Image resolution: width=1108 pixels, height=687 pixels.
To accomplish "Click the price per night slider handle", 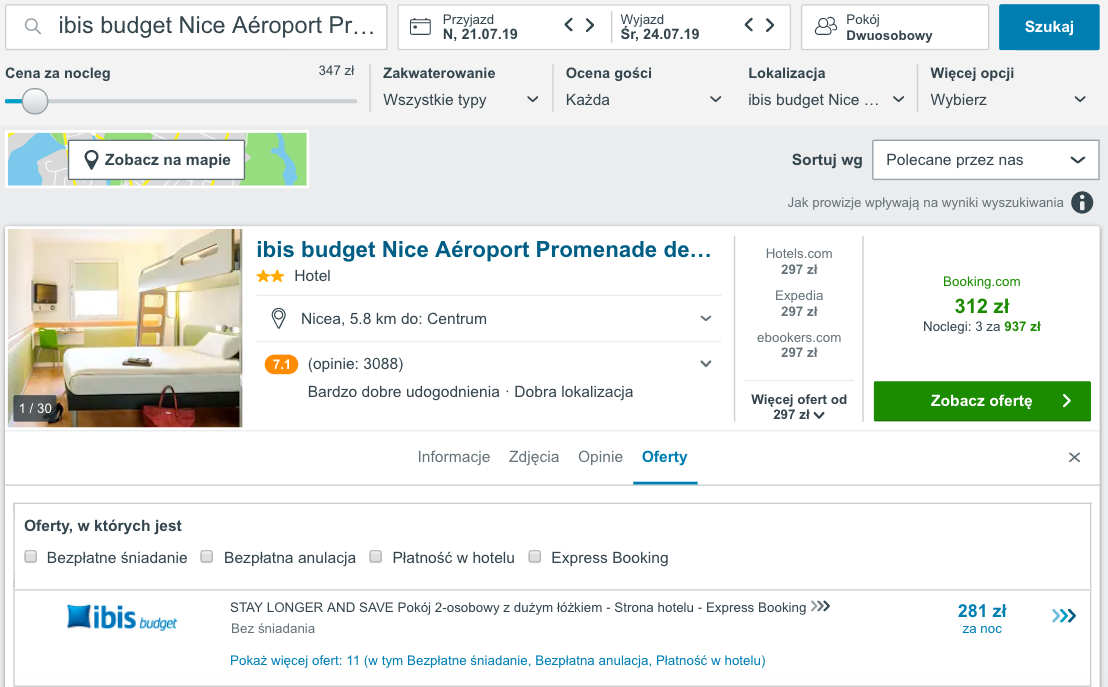I will point(34,102).
